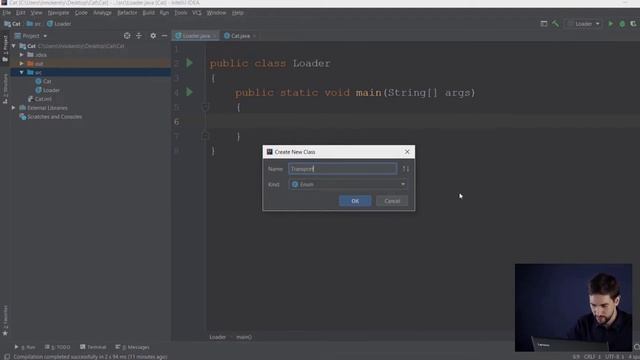Click the Build project hammer icon
Image resolution: width=640 pixels, height=360 pixels.
coord(556,24)
